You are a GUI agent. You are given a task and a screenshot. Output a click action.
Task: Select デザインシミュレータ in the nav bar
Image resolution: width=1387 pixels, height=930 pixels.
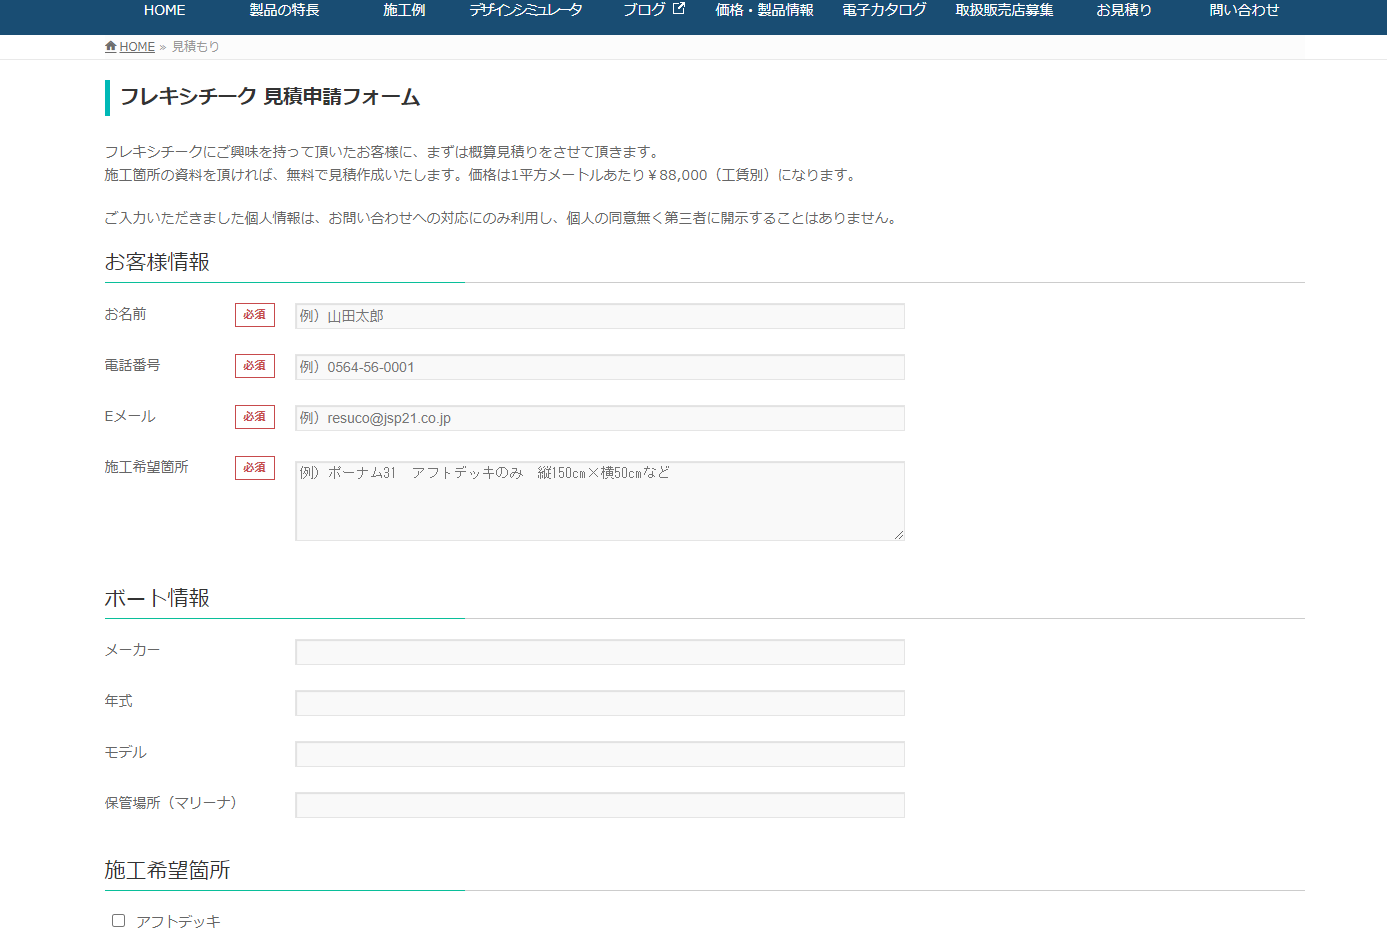(525, 10)
